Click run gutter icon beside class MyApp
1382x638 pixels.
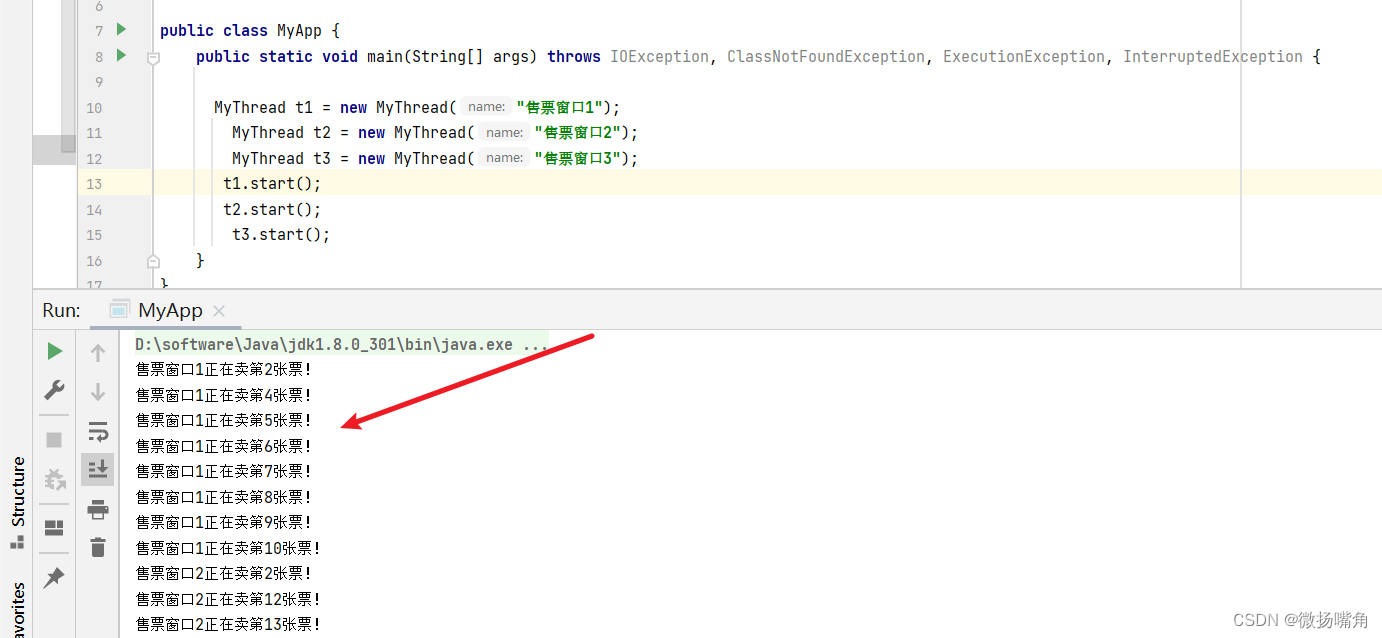pyautogui.click(x=121, y=29)
